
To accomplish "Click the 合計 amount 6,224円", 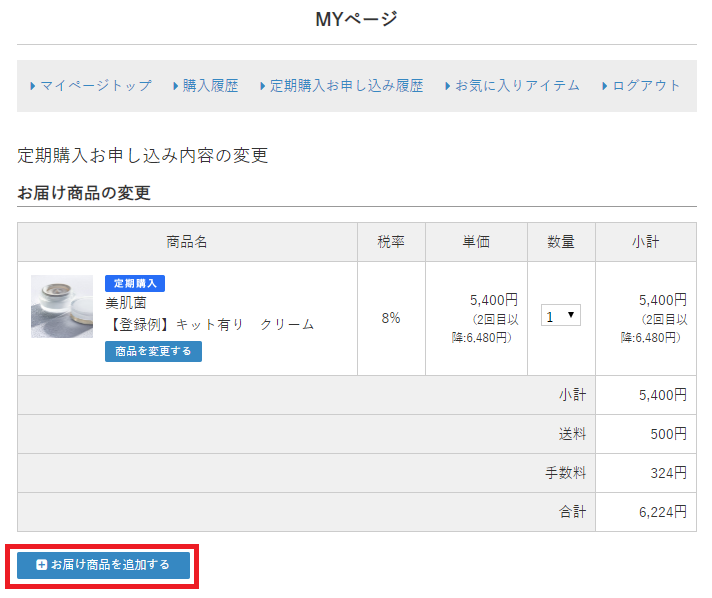I will 662,512.
